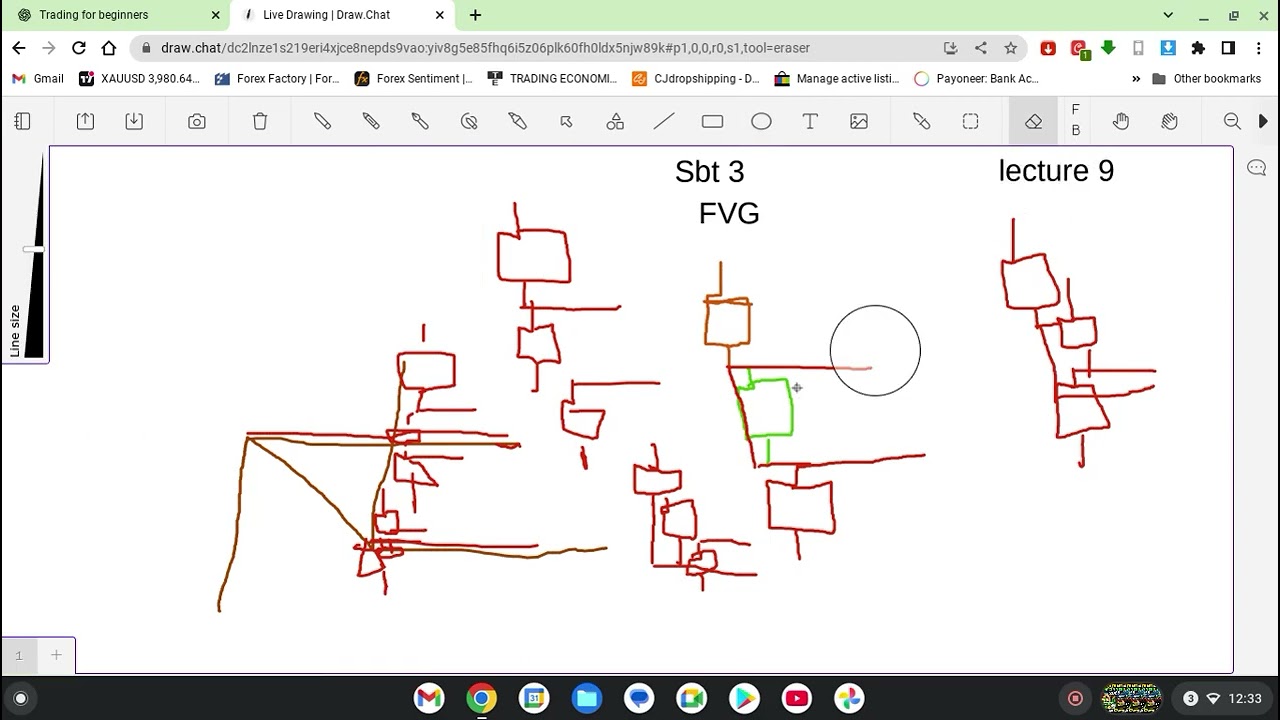1280x720 pixels.
Task: Select the text tool
Action: [810, 121]
